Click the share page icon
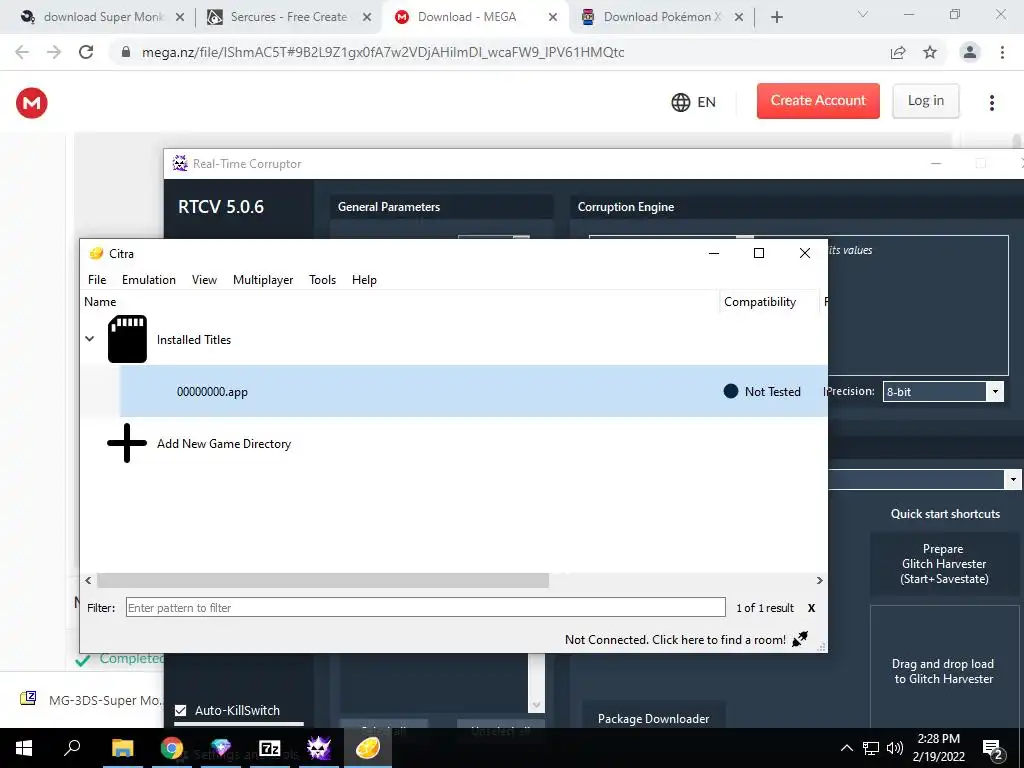This screenshot has height=768, width=1024. pos(898,52)
